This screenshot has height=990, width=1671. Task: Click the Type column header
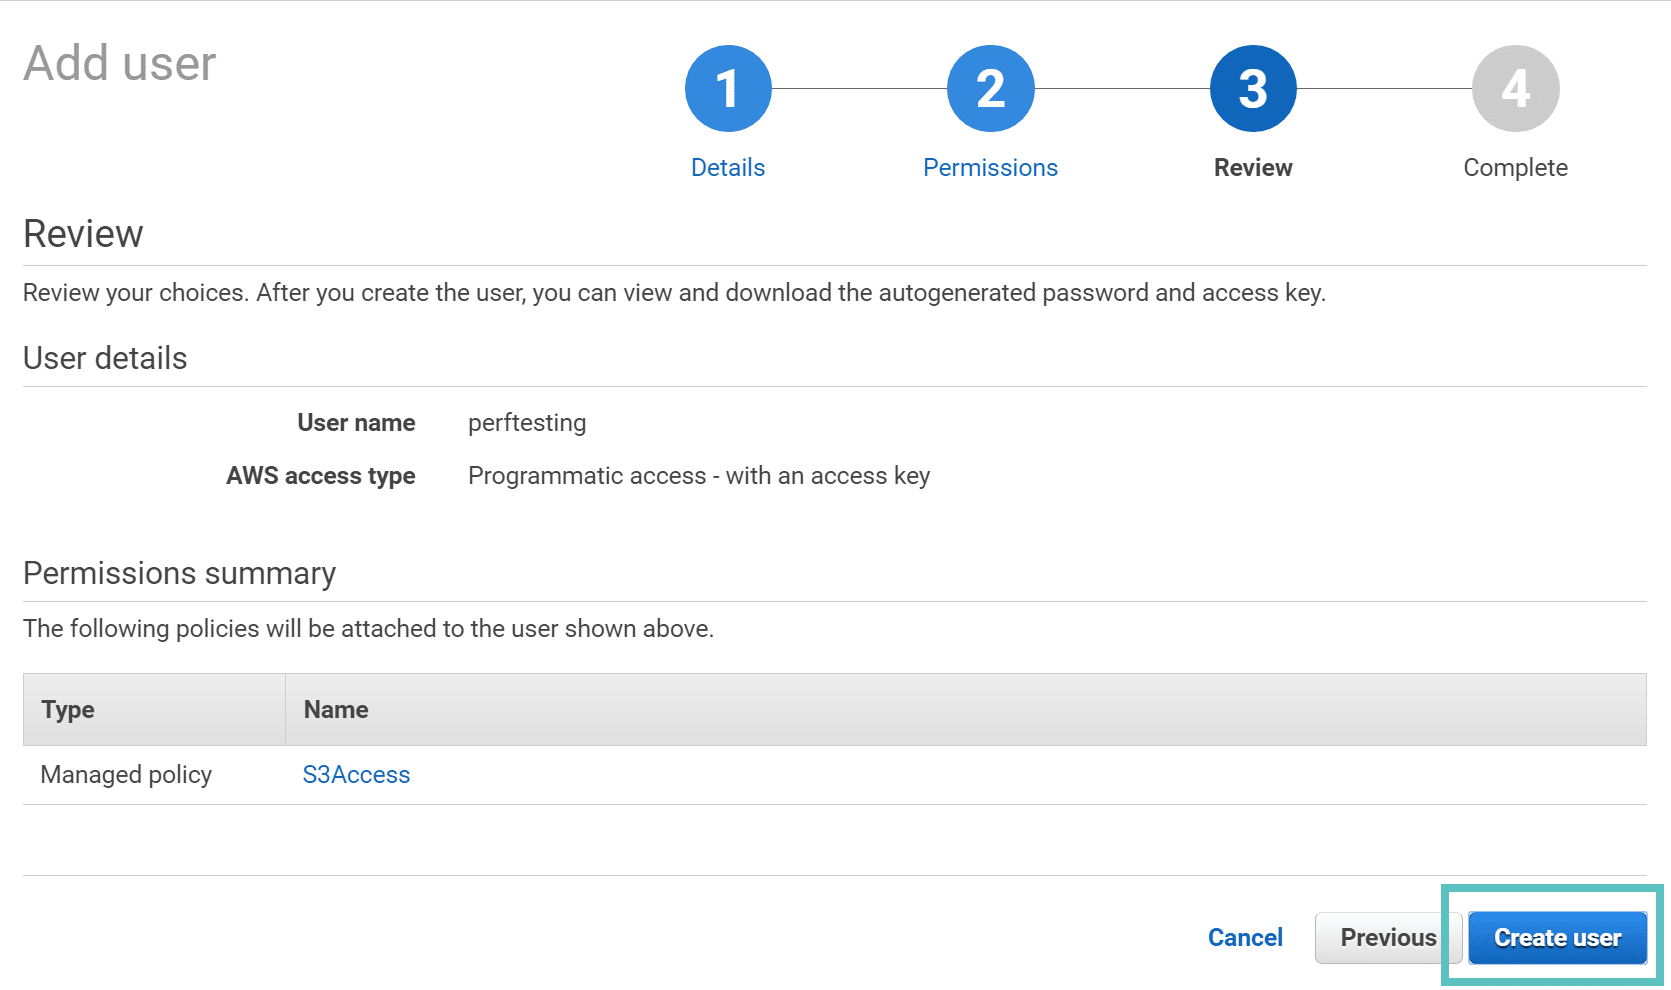pyautogui.click(x=68, y=709)
